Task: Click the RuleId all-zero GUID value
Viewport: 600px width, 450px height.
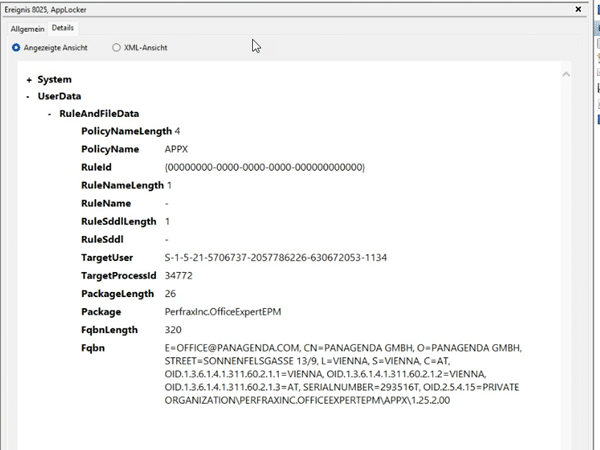Action: click(264, 167)
